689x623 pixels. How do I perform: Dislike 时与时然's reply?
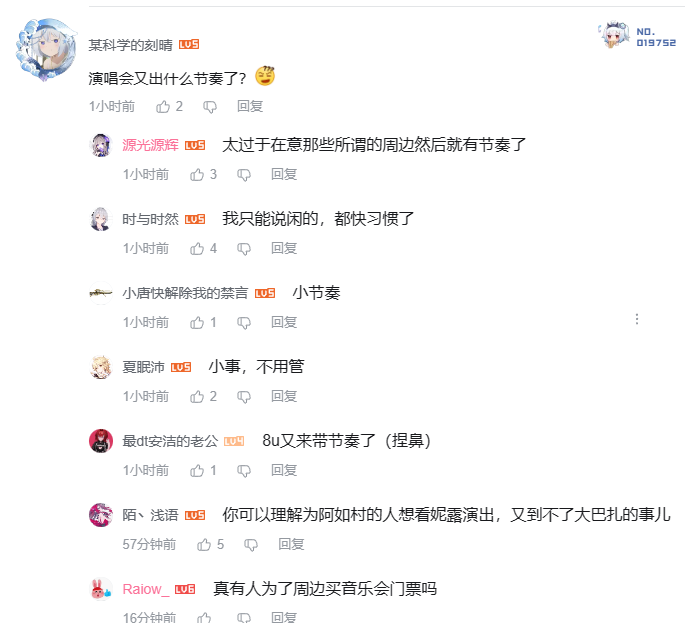tap(244, 249)
